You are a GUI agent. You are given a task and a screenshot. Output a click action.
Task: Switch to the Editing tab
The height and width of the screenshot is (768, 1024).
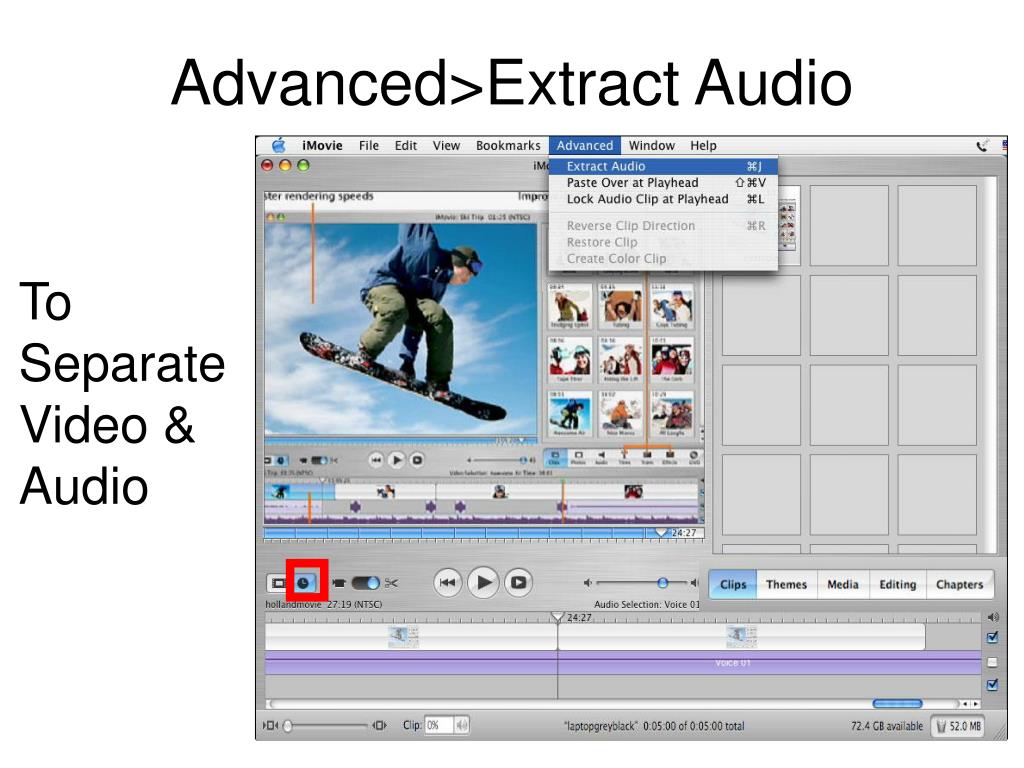tap(897, 584)
